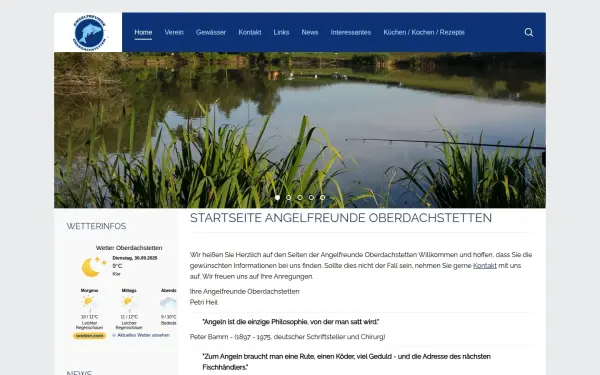This screenshot has width=600, height=375.
Task: Click the 'STARTSEITE ANGELFREUNDE OBERDACHSTETTEN' heading
Action: point(341,218)
